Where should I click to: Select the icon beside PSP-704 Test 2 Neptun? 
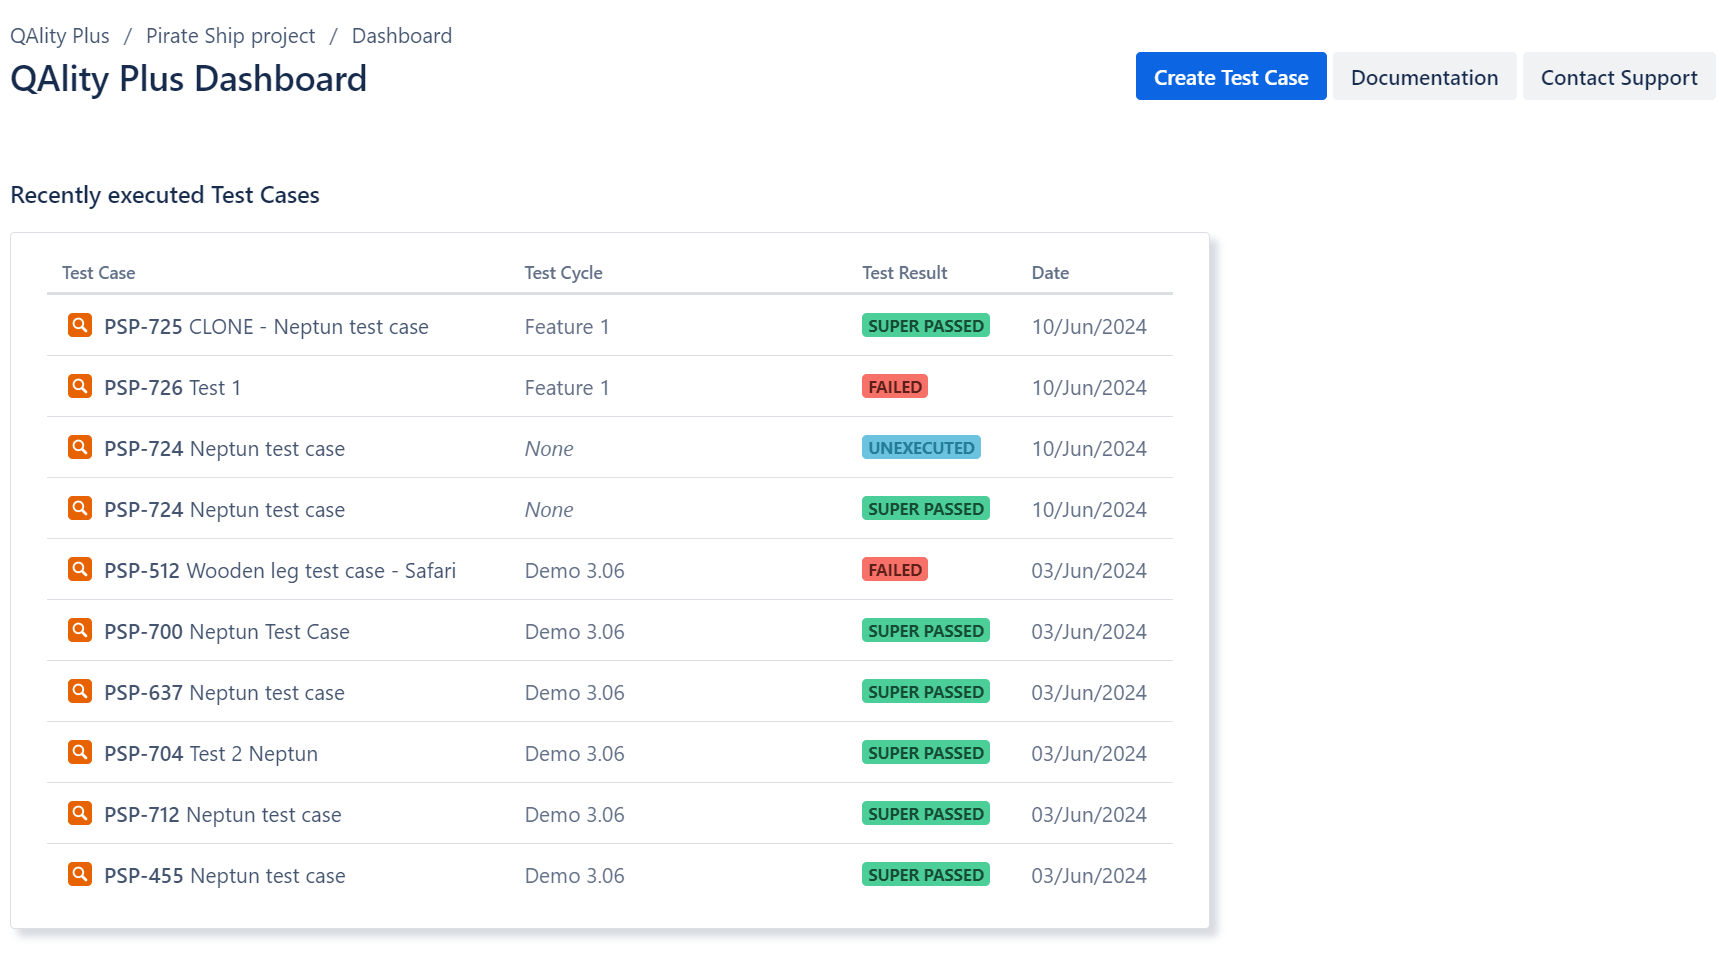pos(79,752)
